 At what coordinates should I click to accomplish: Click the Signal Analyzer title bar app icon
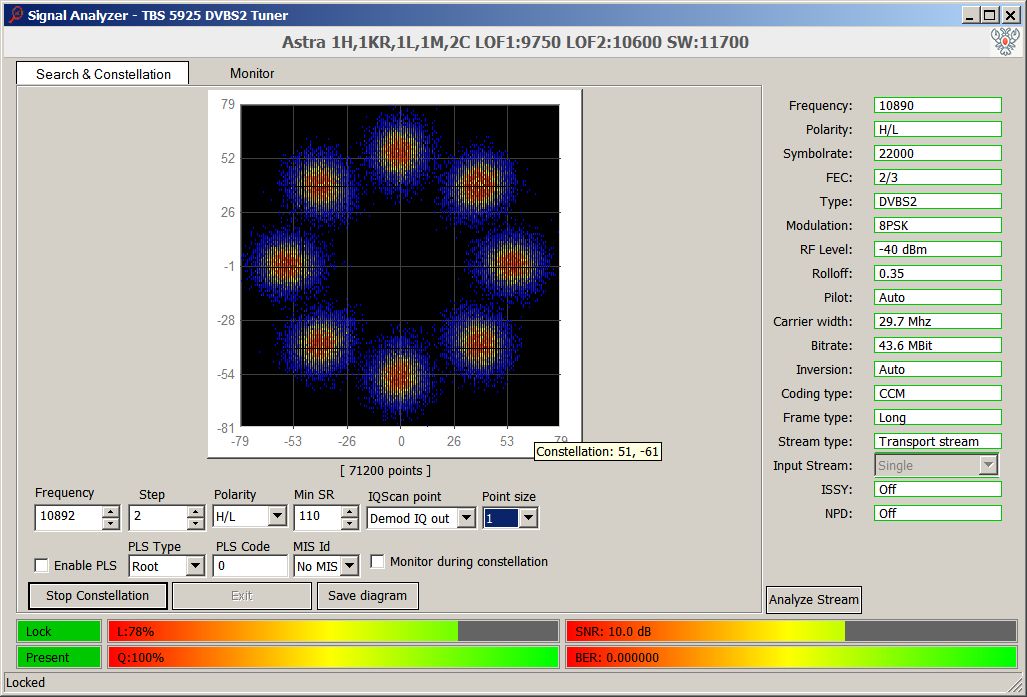[16, 14]
